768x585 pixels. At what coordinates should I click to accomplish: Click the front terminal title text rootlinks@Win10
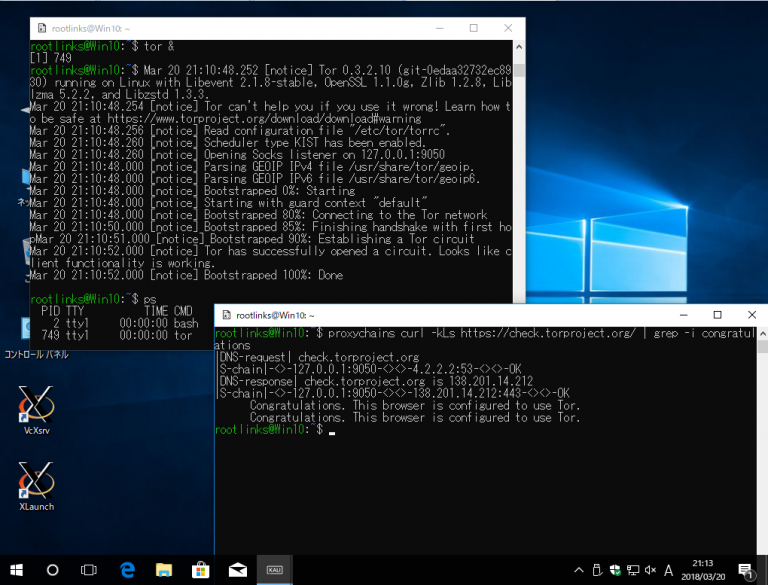(275, 315)
